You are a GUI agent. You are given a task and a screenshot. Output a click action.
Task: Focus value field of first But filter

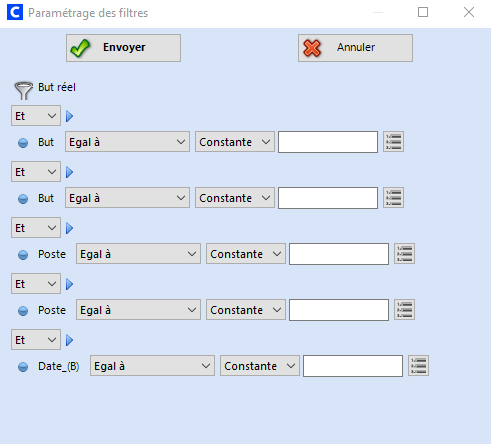point(328,142)
